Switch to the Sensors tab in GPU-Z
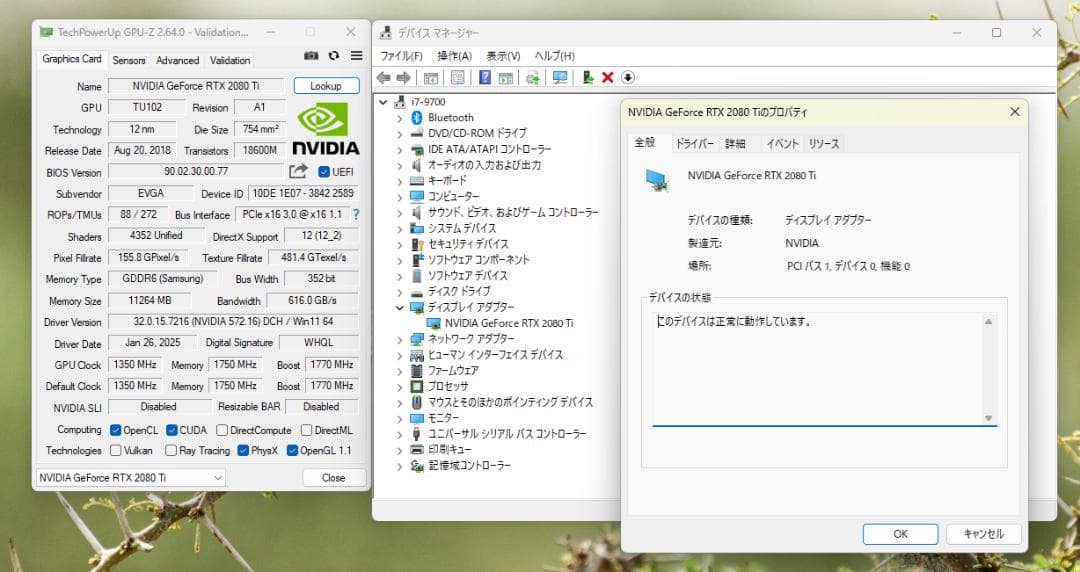1080x572 pixels. tap(129, 60)
